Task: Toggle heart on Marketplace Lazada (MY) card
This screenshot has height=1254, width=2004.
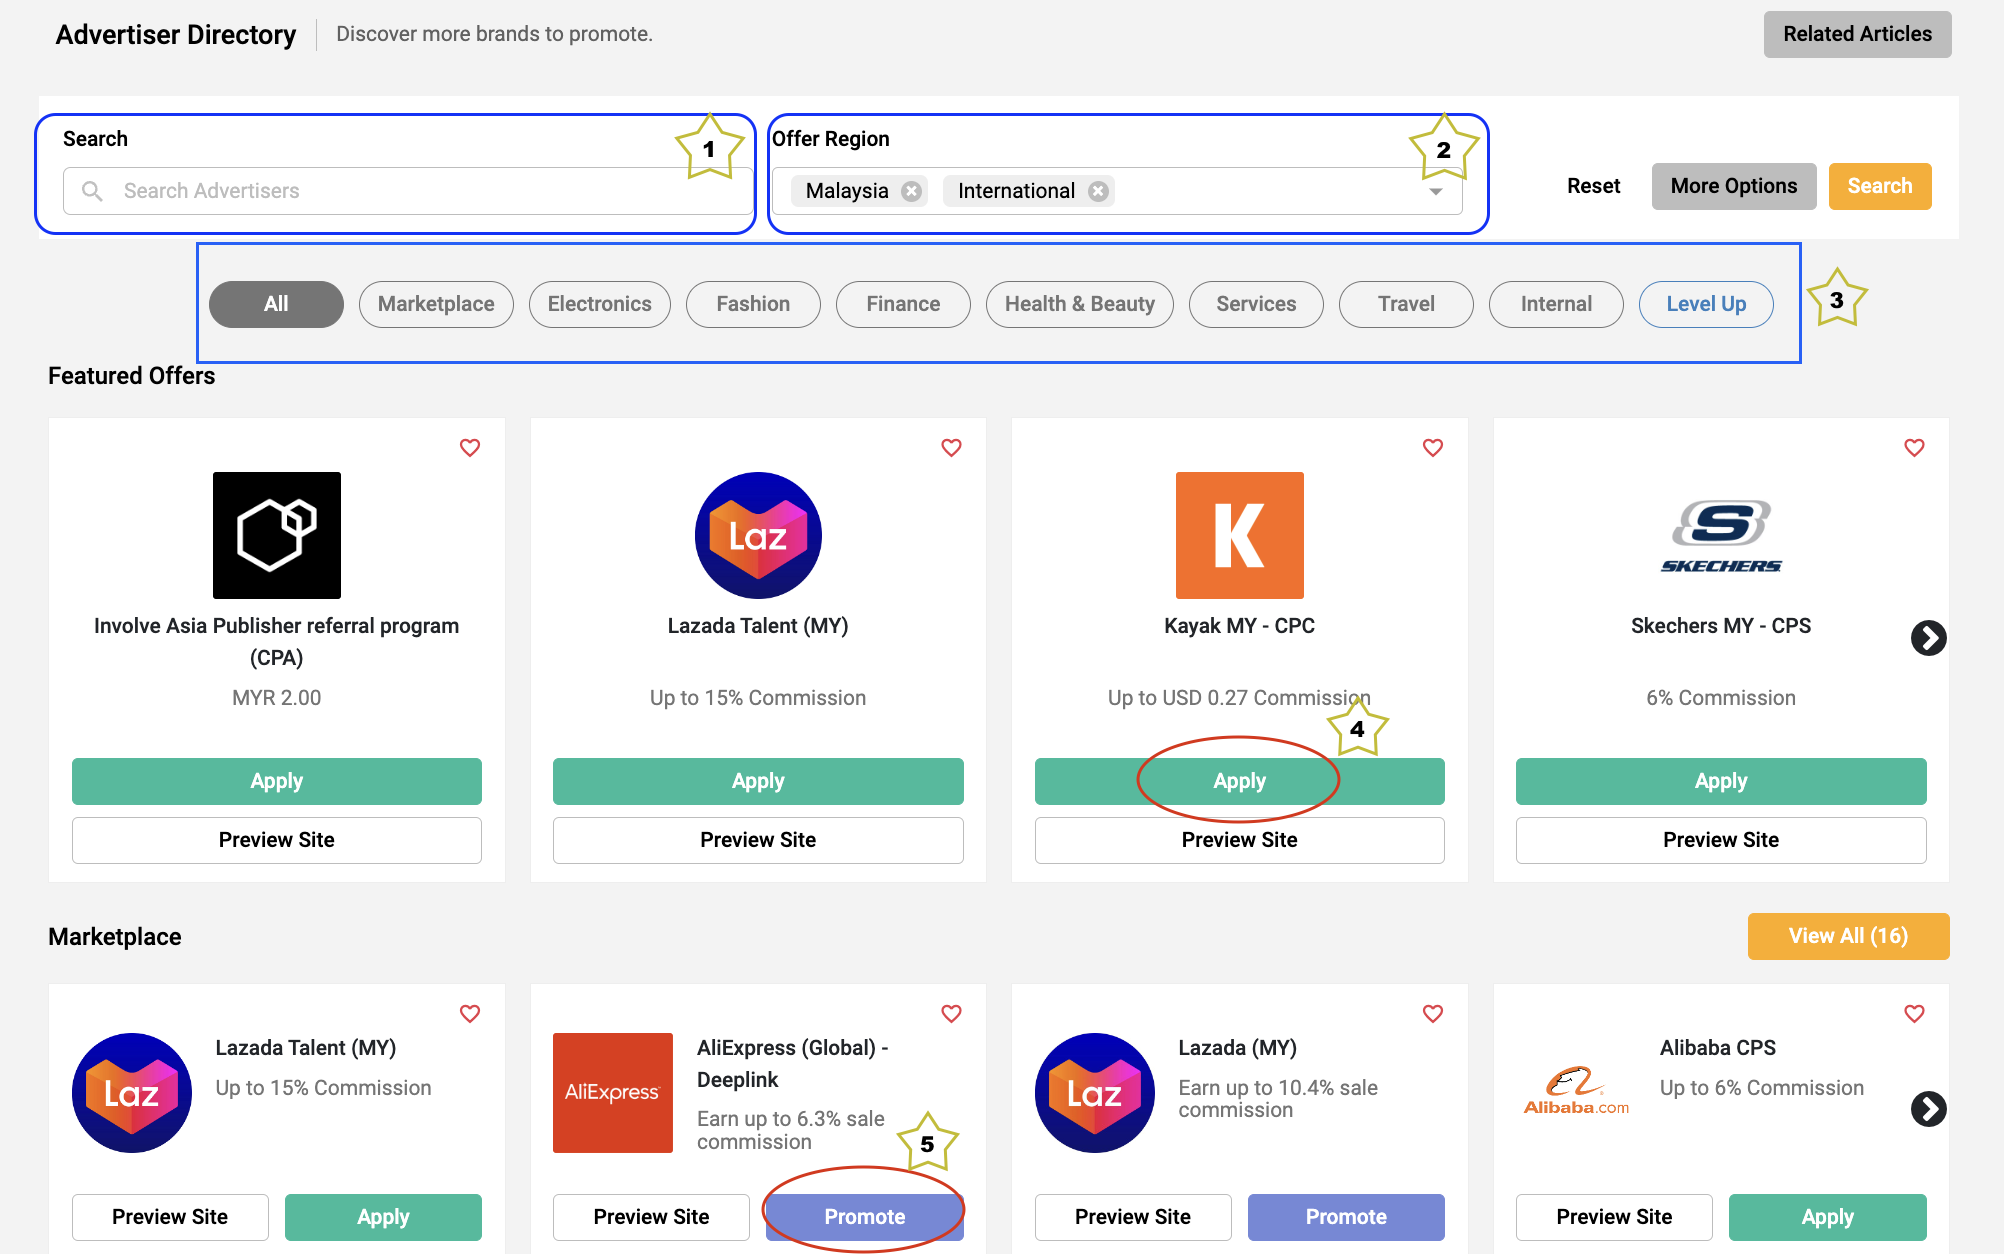Action: [x=1433, y=1014]
